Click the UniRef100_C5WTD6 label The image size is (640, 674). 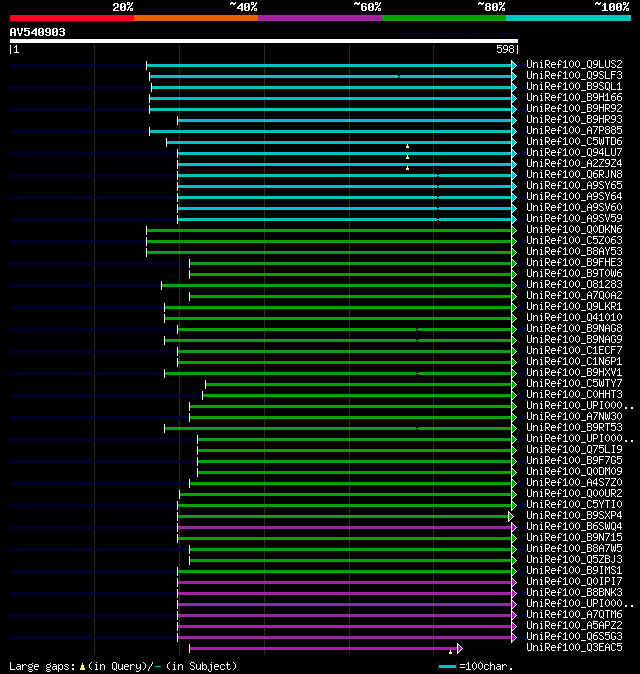coord(574,141)
